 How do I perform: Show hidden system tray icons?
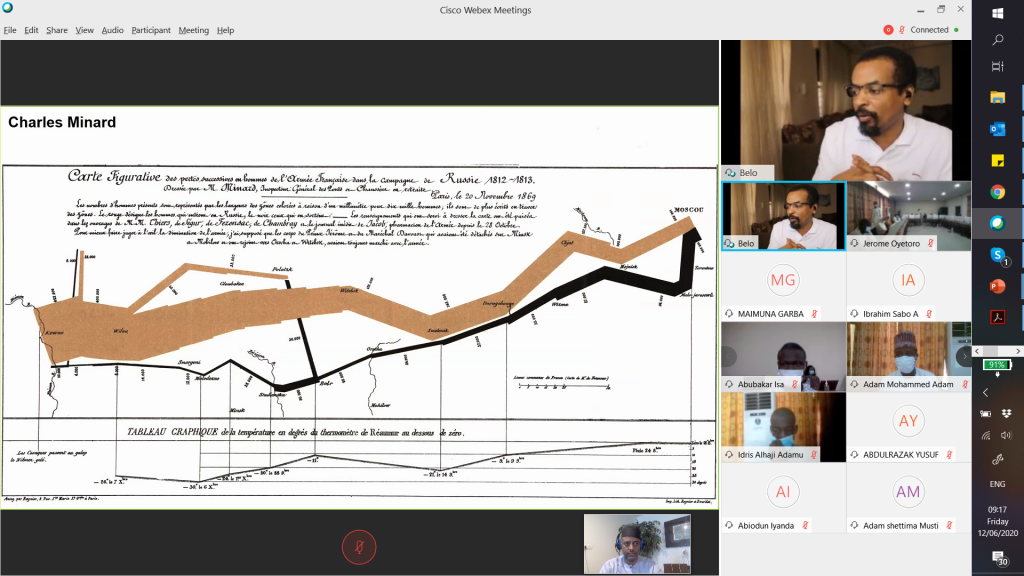pyautogui.click(x=985, y=392)
